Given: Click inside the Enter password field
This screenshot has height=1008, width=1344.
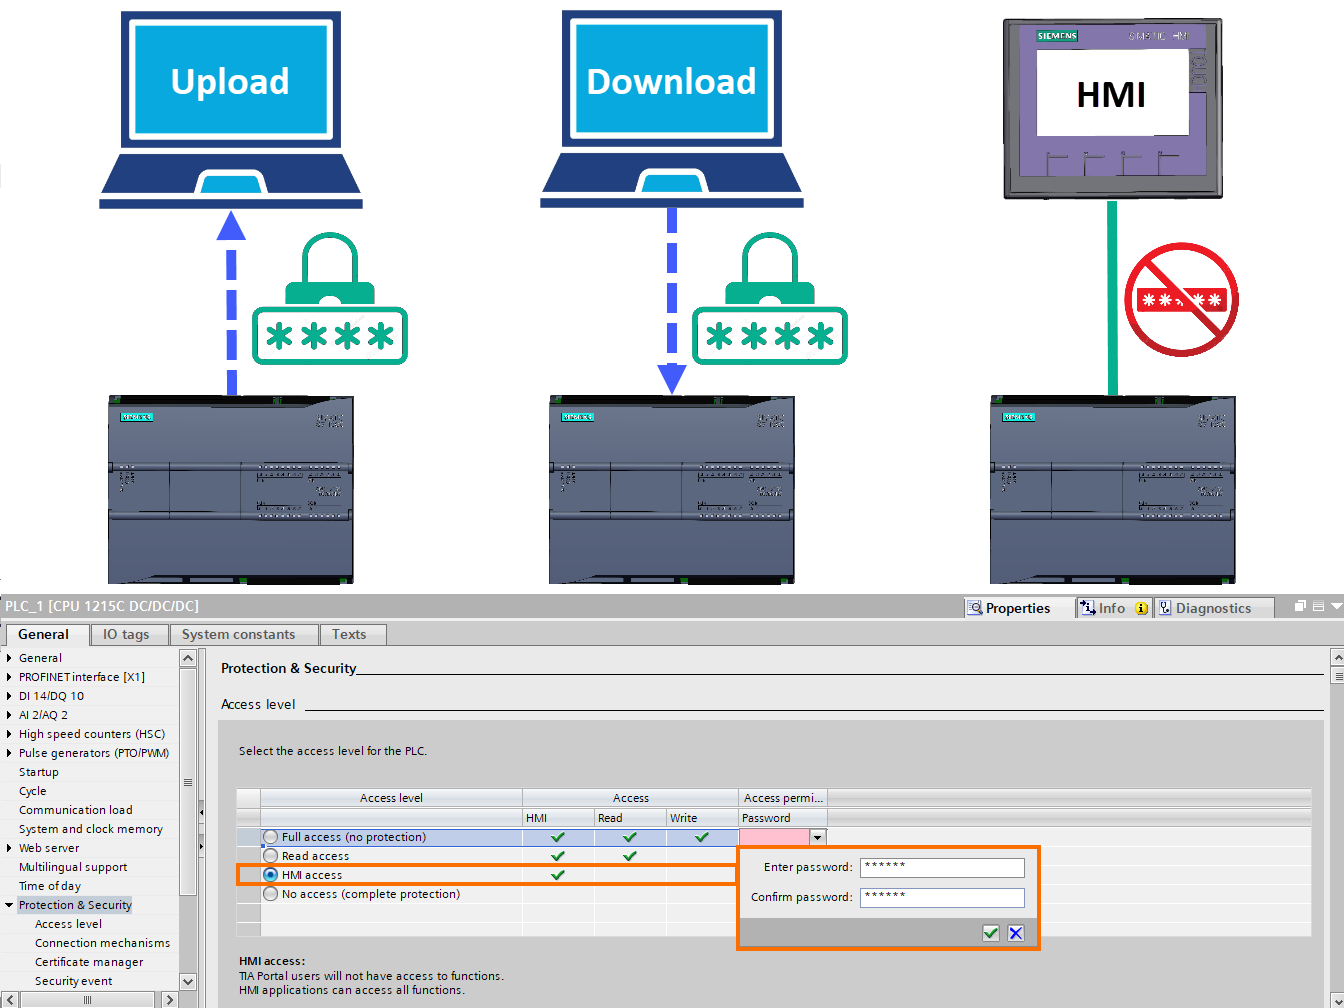Looking at the screenshot, I should (941, 867).
